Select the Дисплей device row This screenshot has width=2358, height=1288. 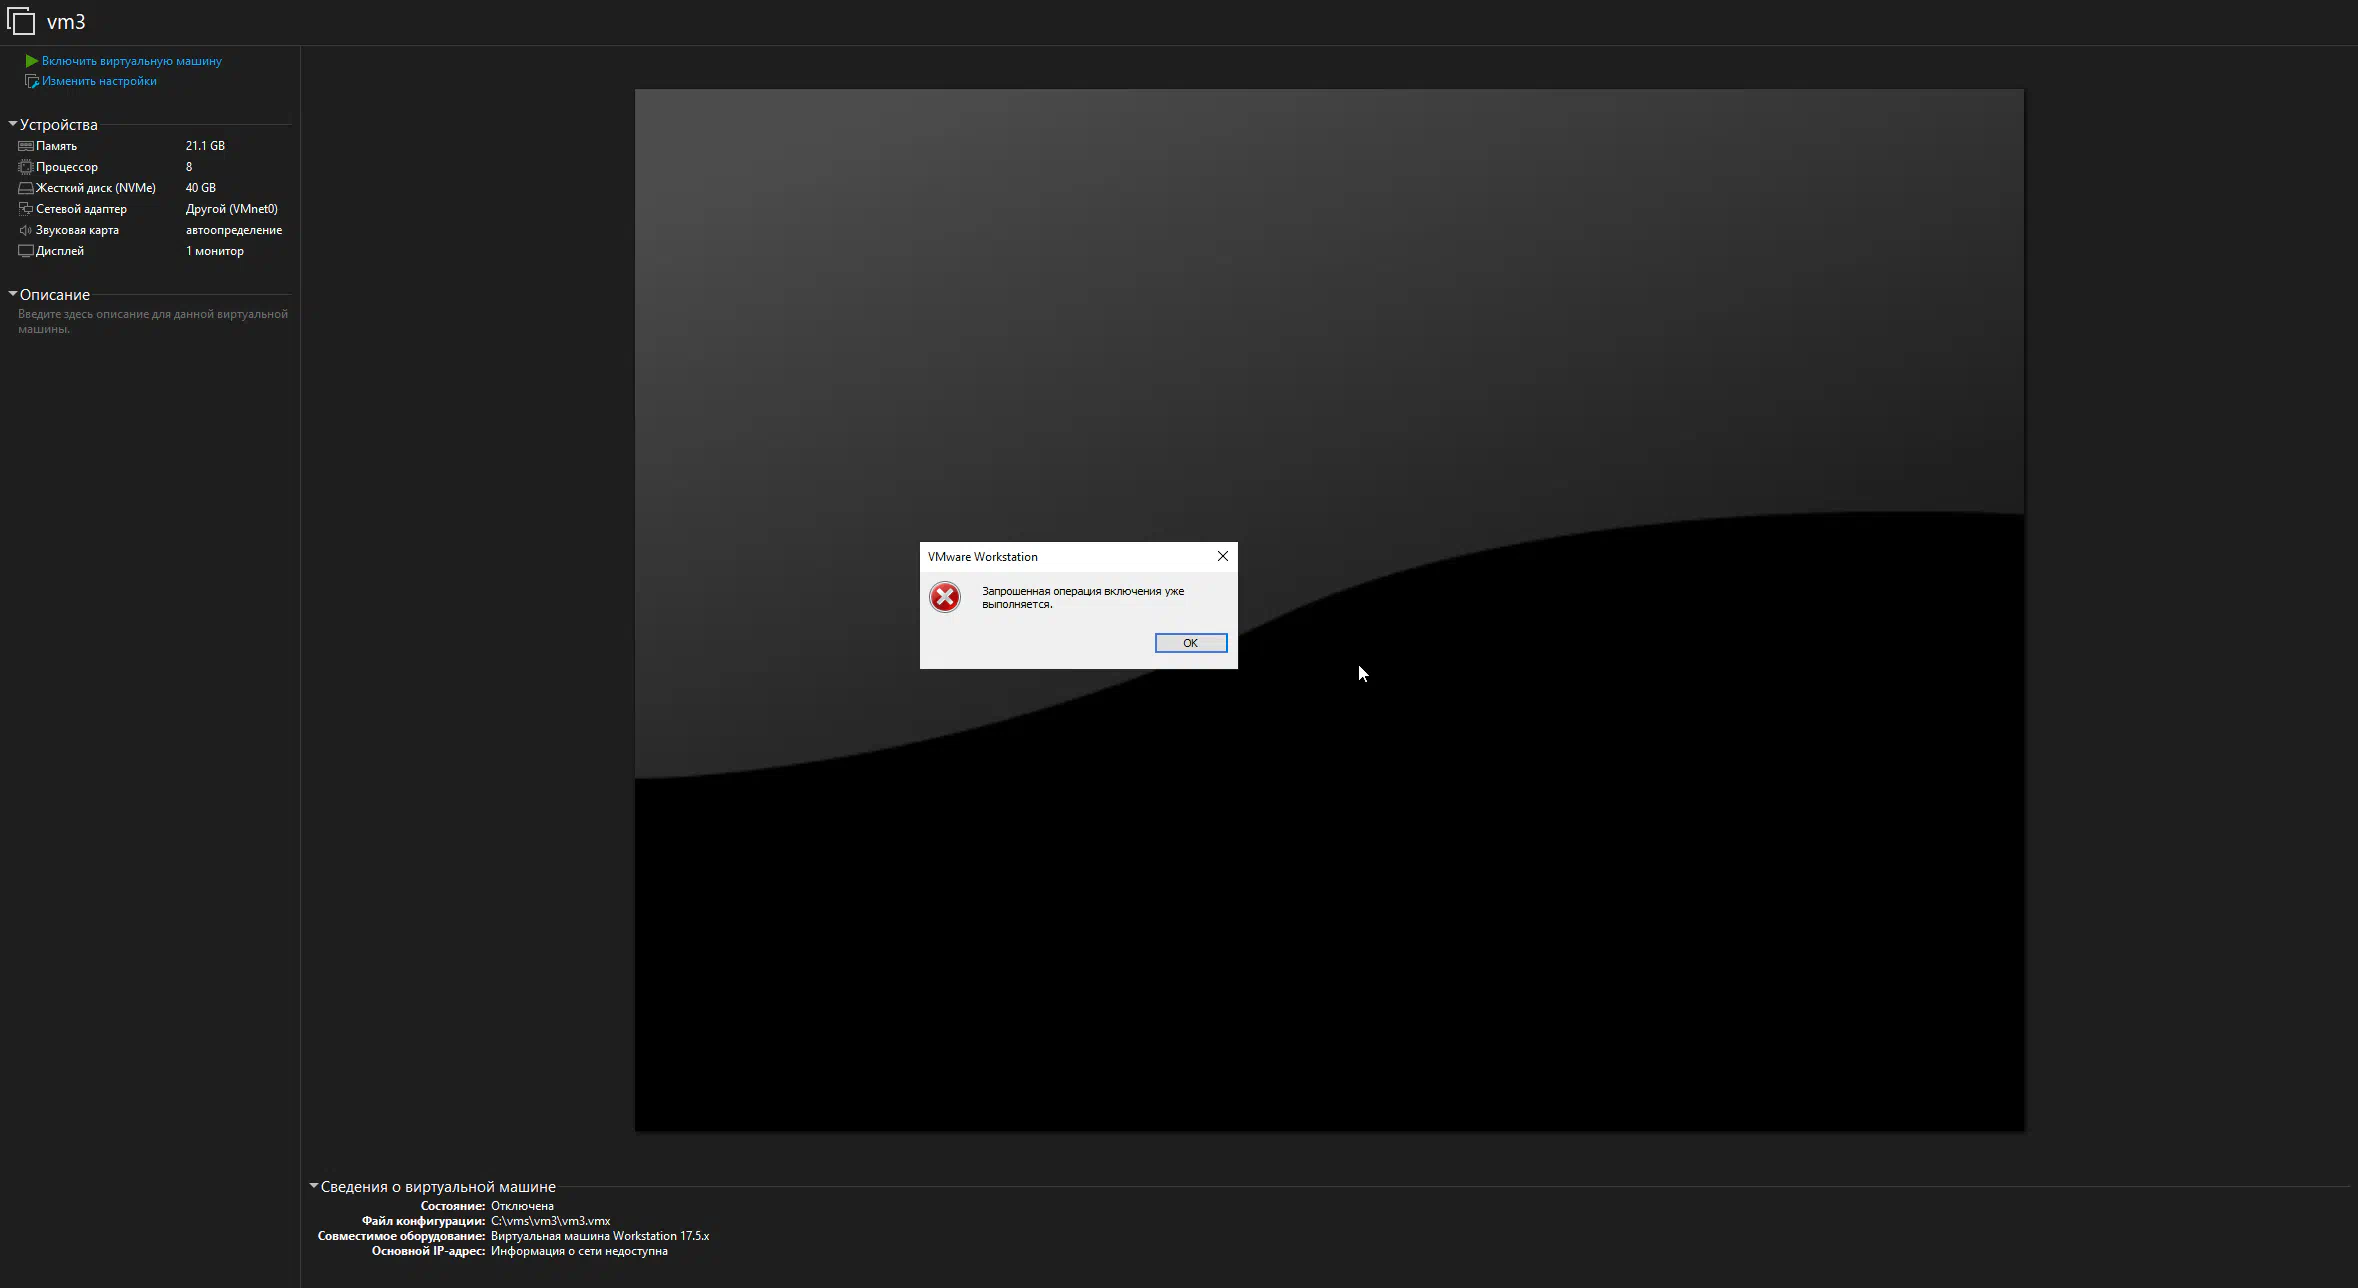click(x=150, y=251)
